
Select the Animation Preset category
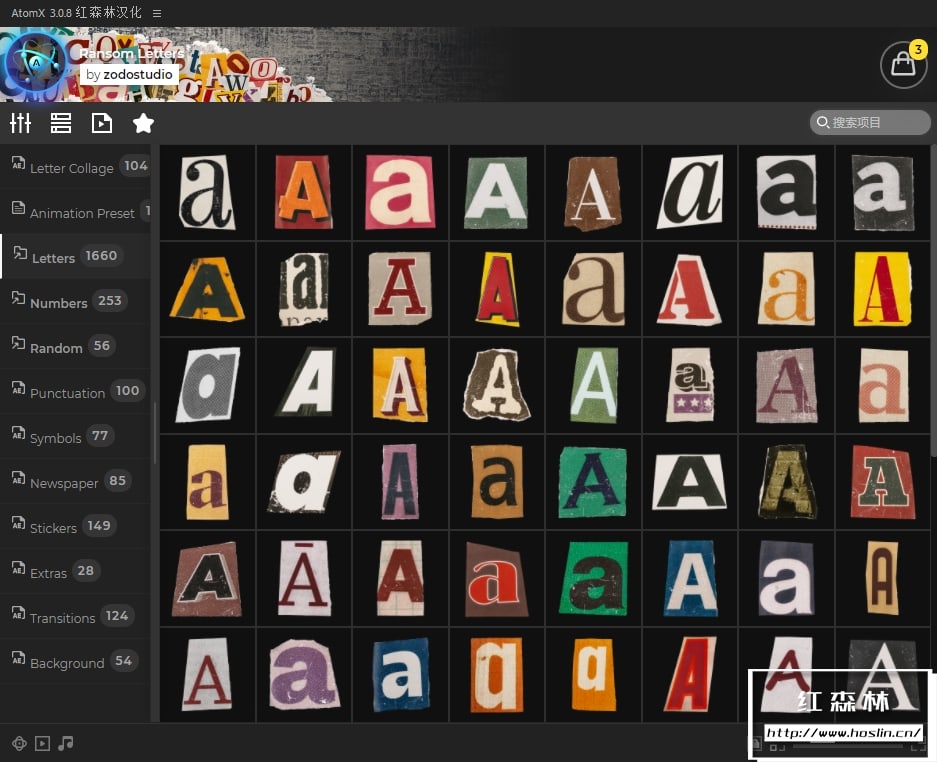tap(75, 212)
